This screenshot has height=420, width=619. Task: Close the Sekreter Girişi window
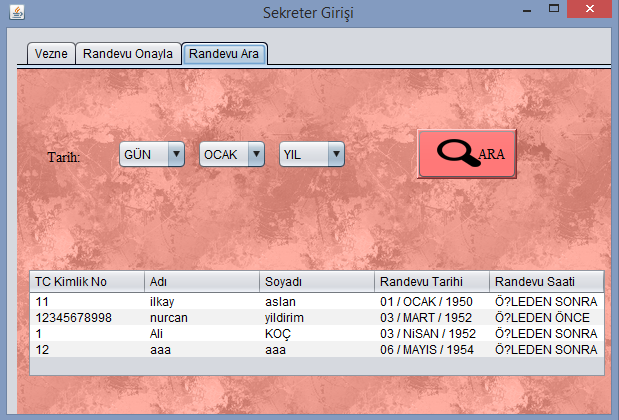pos(592,10)
